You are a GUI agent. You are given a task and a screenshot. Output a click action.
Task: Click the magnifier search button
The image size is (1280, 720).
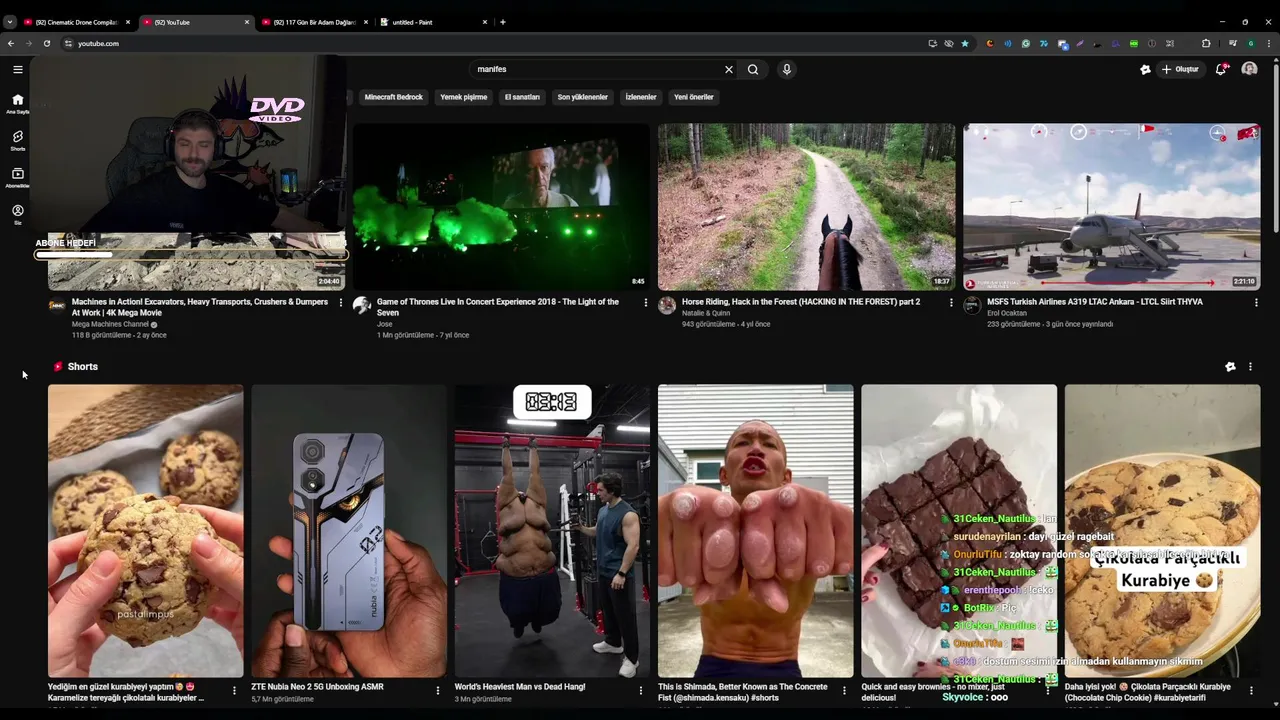[x=753, y=69]
